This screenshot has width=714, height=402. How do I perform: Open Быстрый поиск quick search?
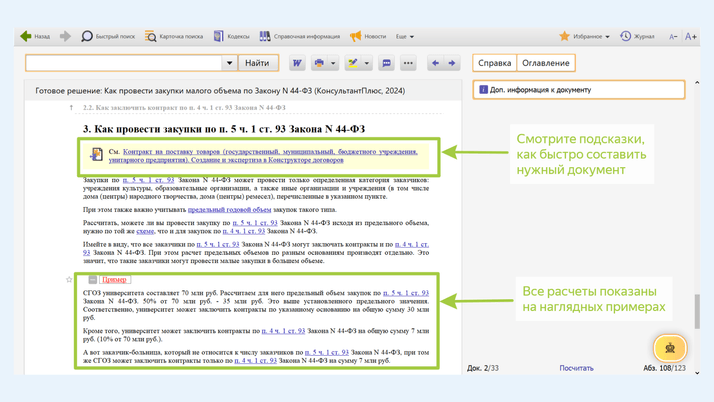pyautogui.click(x=107, y=36)
